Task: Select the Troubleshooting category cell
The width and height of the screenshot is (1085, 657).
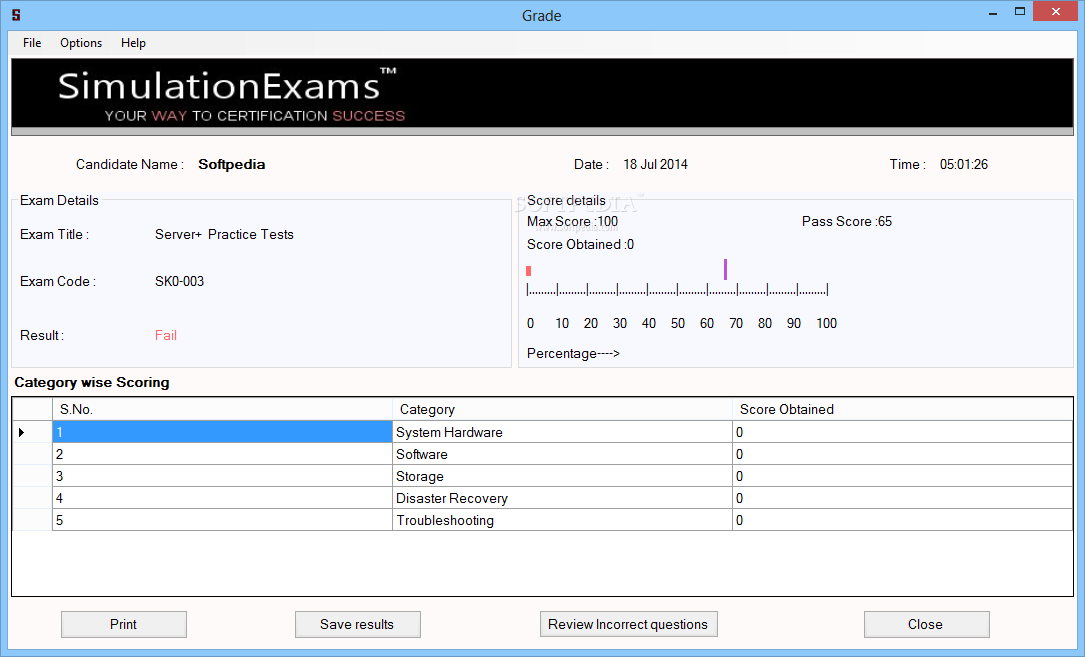Action: (x=563, y=520)
